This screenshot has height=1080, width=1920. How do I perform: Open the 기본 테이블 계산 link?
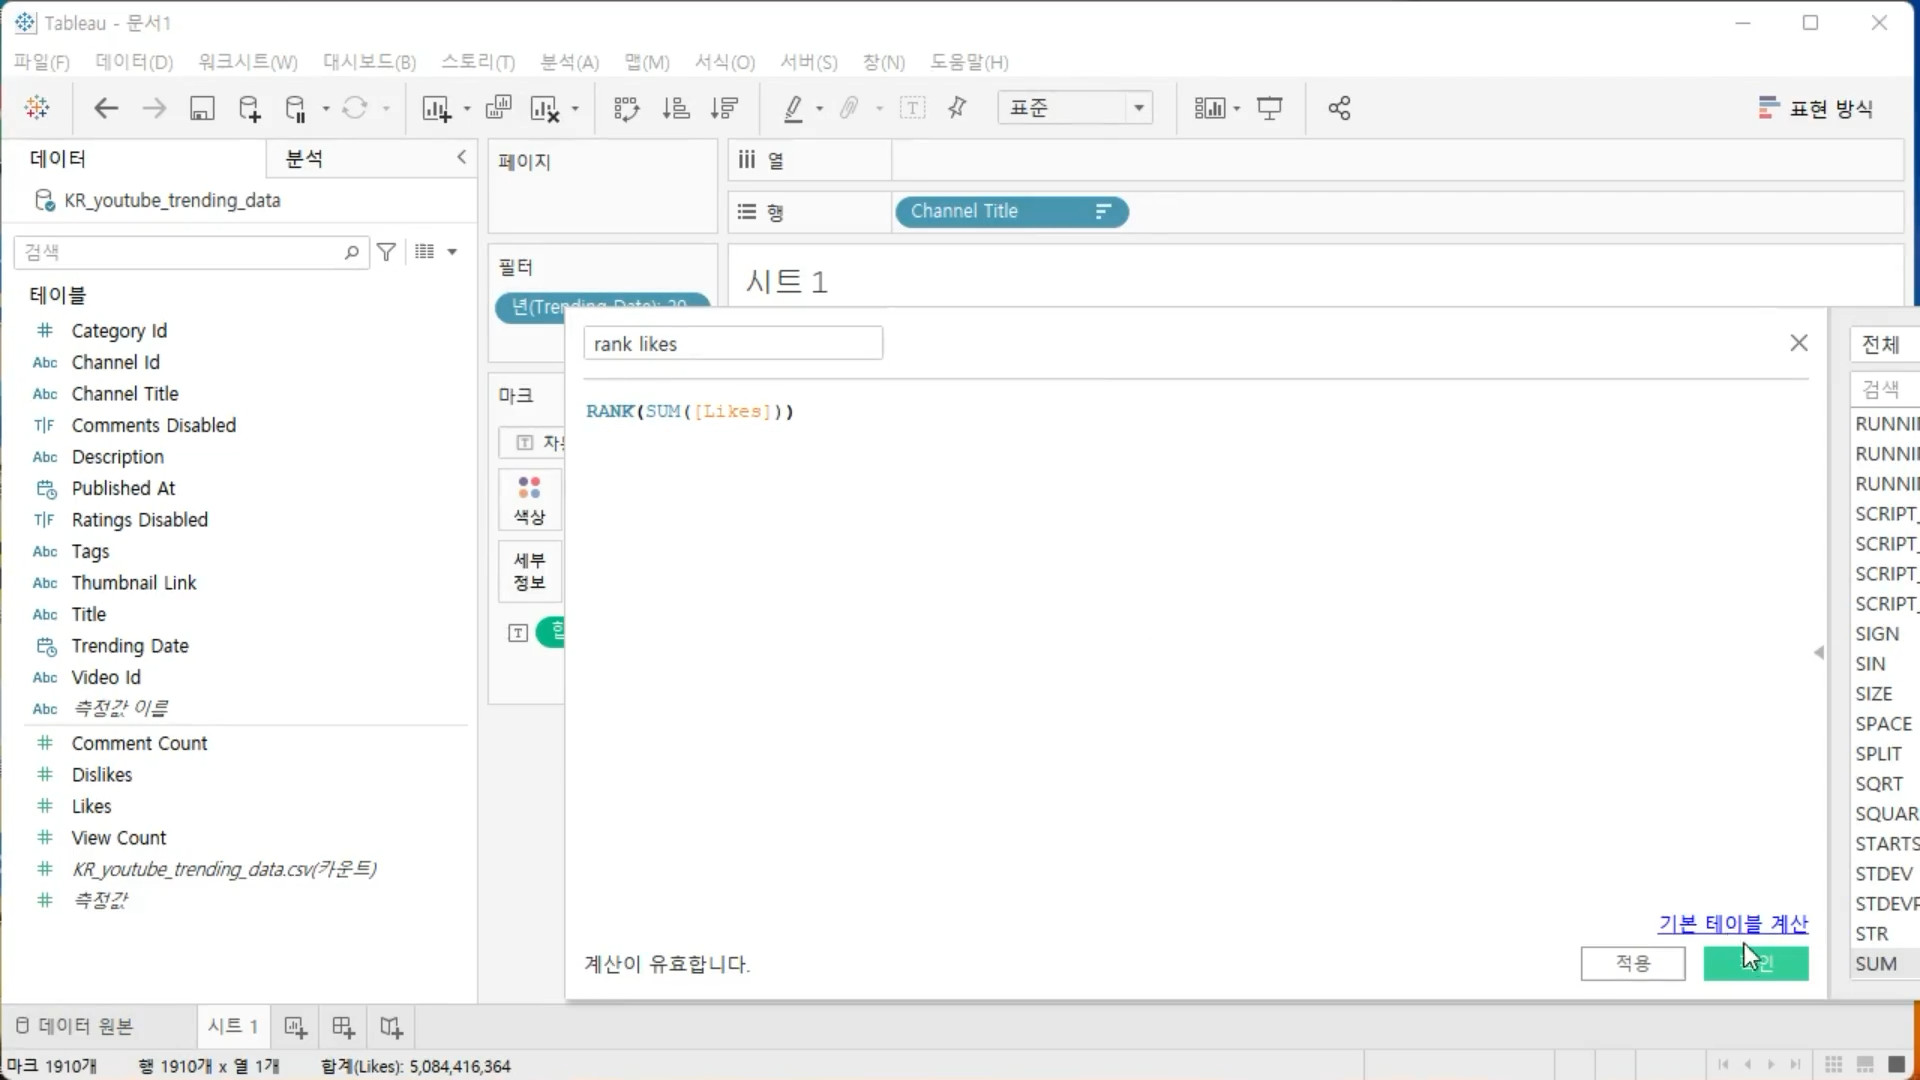pos(1732,923)
